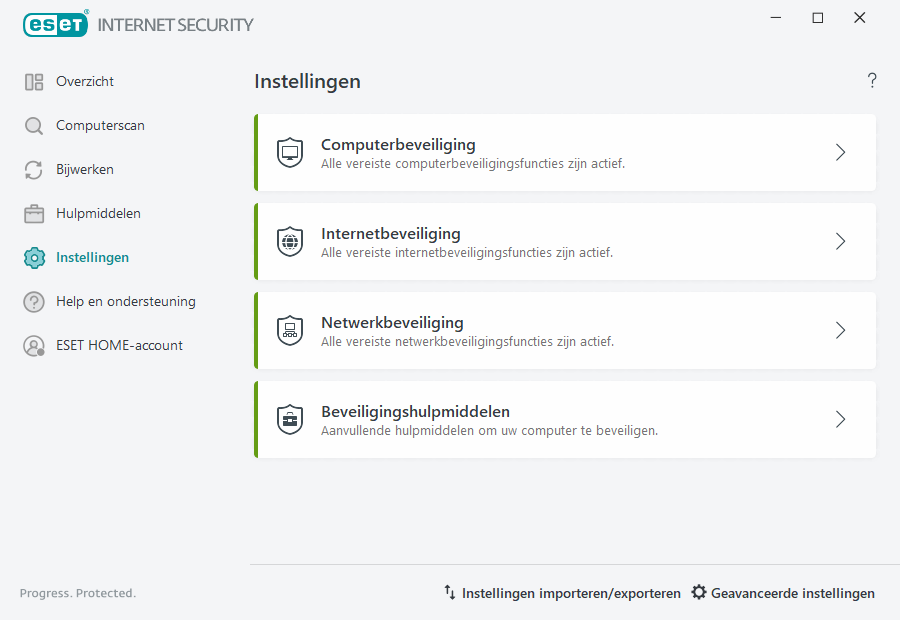Viewport: 900px width, 620px height.
Task: Click the ESET HOME-account person icon
Action: [33, 345]
